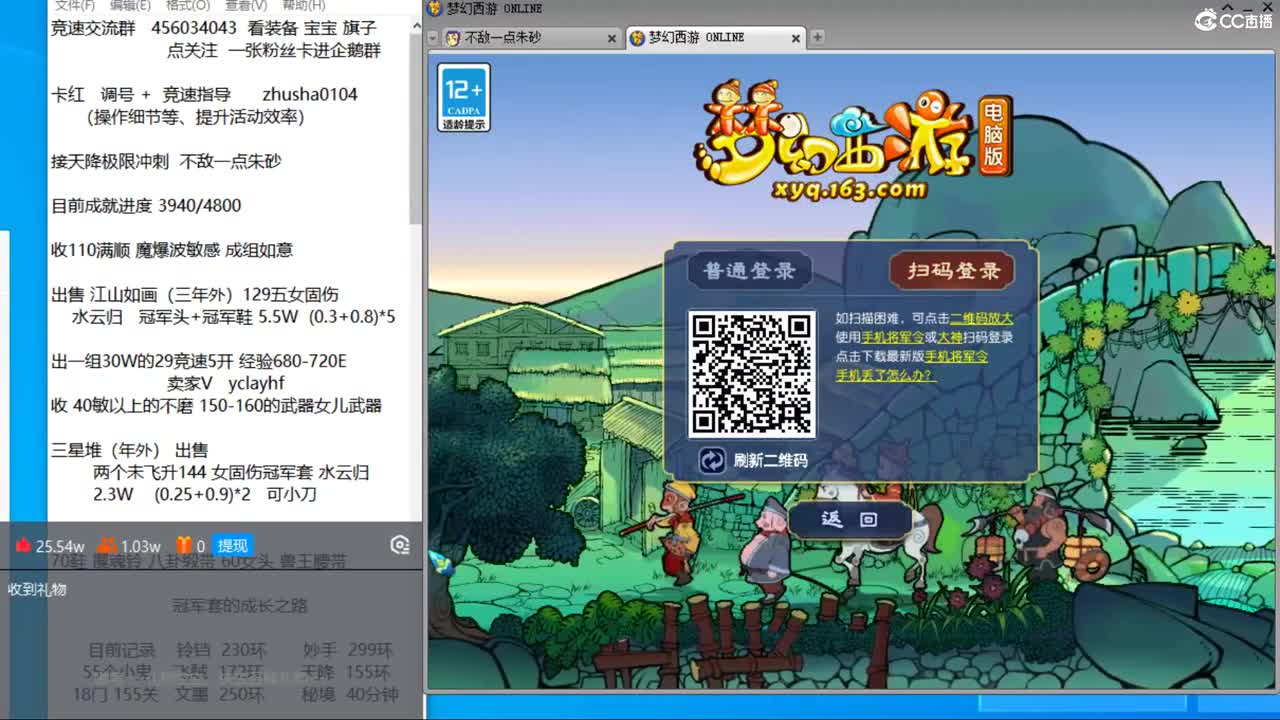This screenshot has width=1280, height=720.
Task: Open the 手机丢了怎么办？ help link
Action: 886,375
